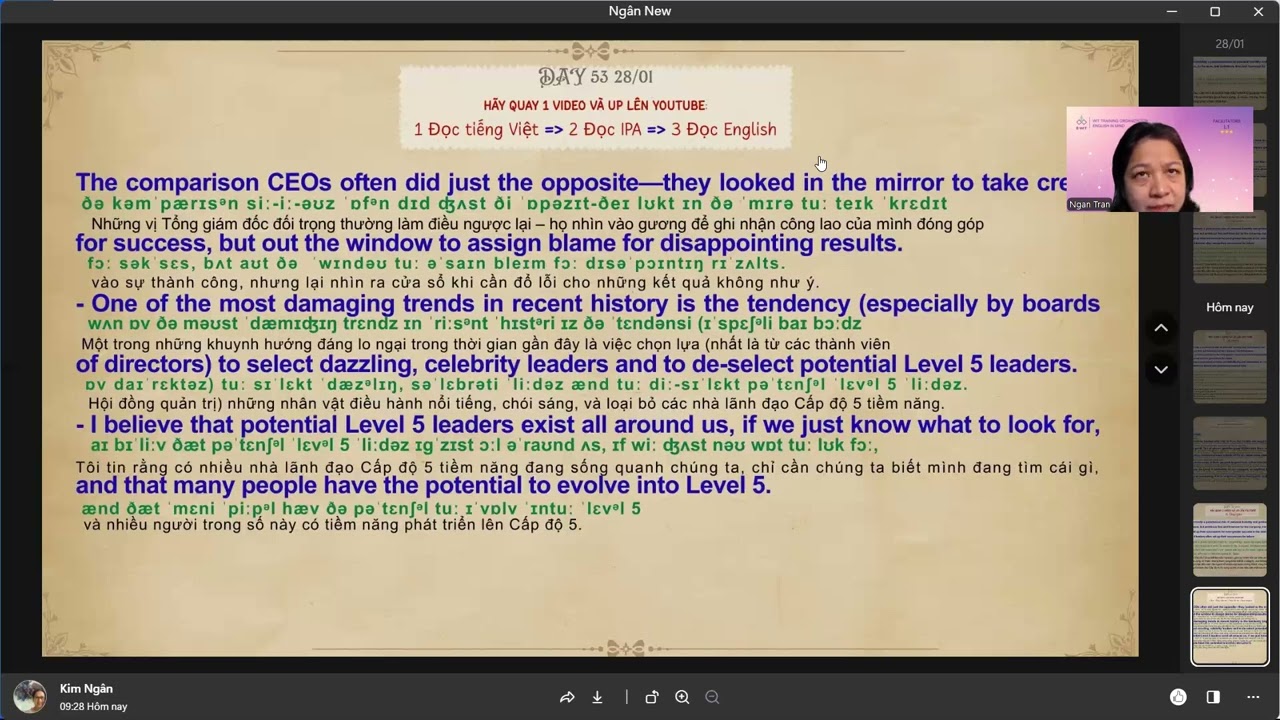Viewport: 1280px width, 720px height.
Task: Maximize the Ngân New viewer window
Action: 1215,11
